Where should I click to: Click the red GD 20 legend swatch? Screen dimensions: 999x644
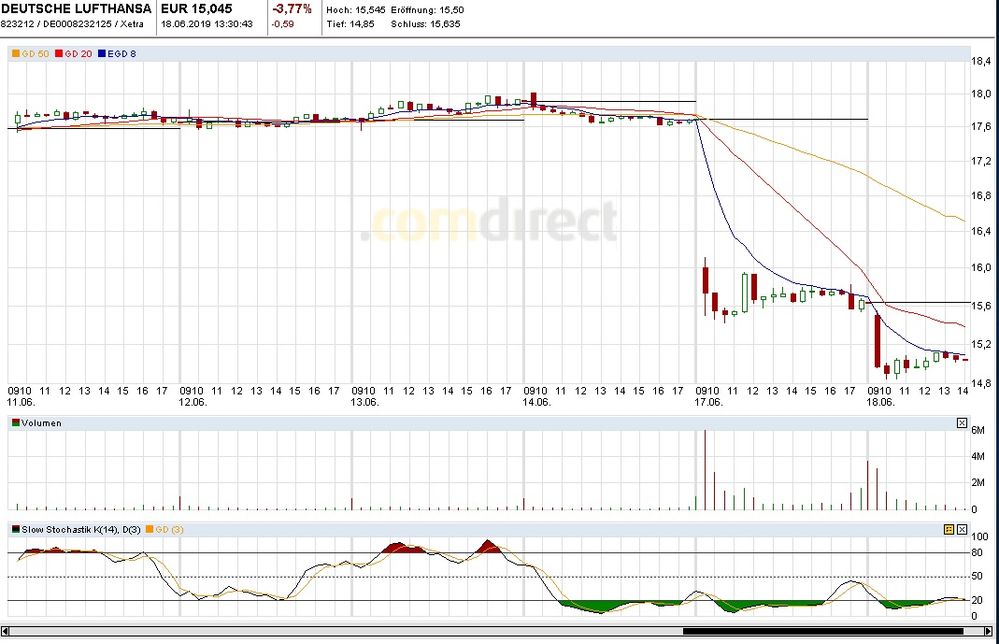point(59,54)
